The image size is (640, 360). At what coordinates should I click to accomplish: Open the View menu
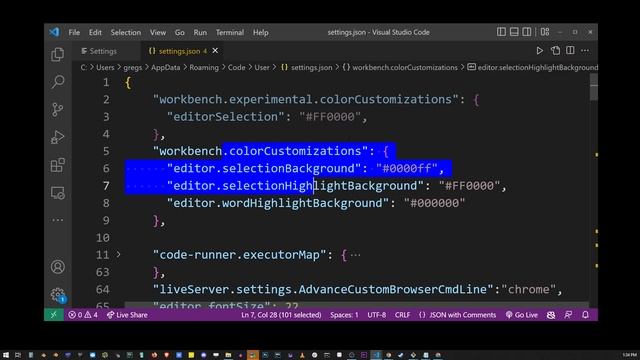(x=158, y=32)
